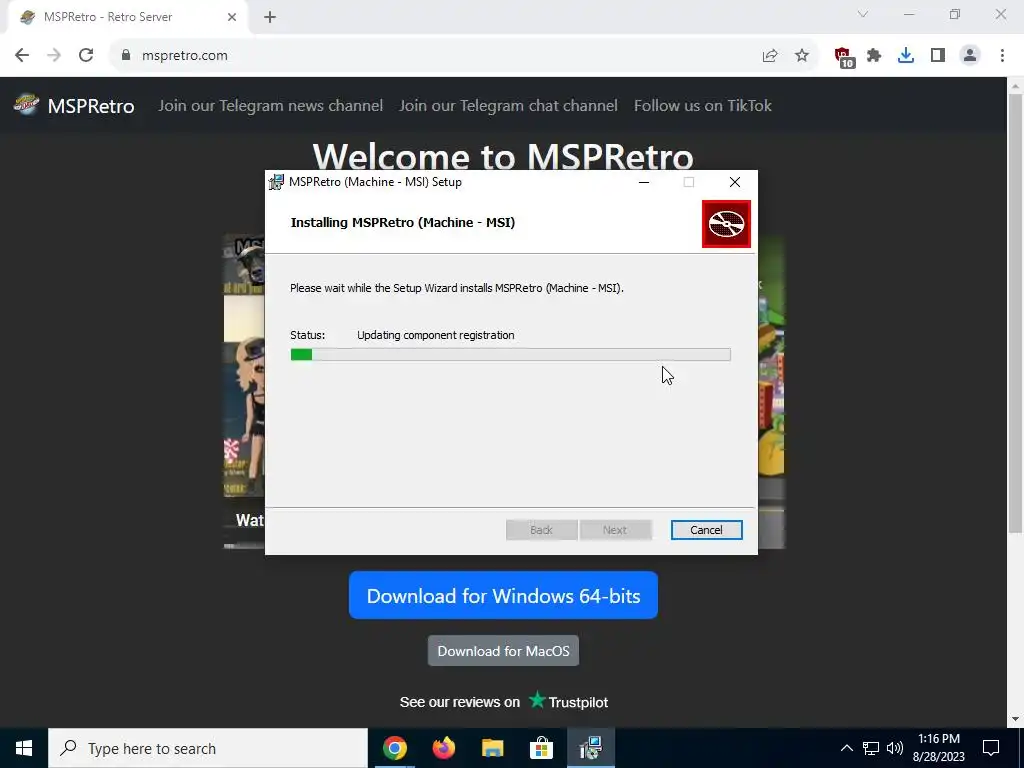
Task: Click Download for MacOS button
Action: click(x=503, y=650)
